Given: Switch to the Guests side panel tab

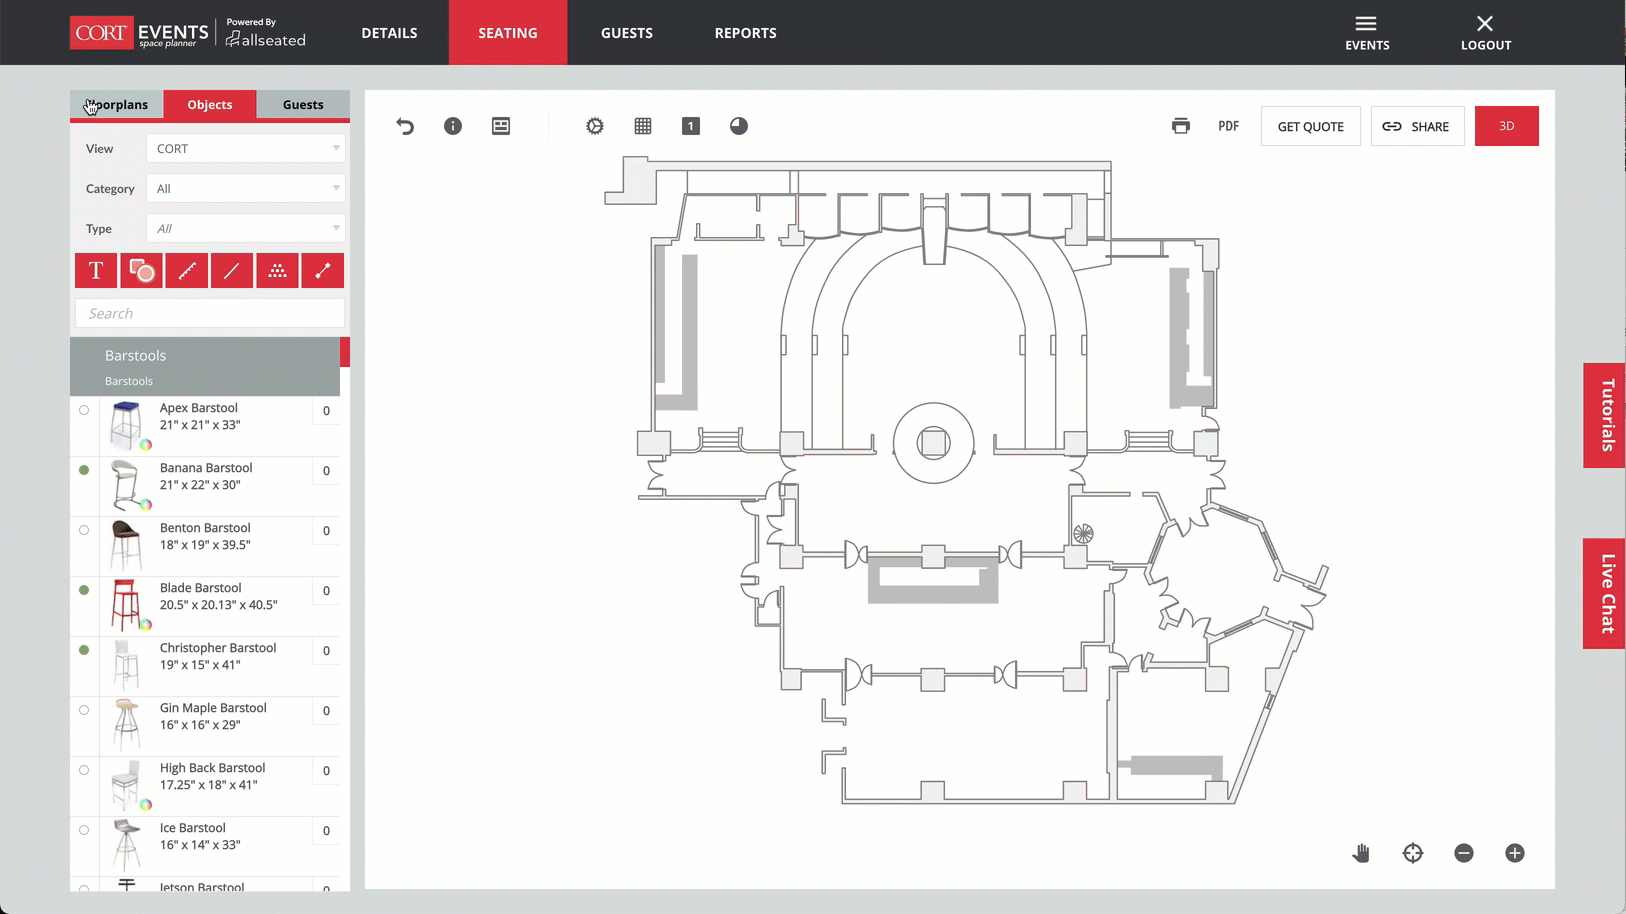Looking at the screenshot, I should 303,104.
